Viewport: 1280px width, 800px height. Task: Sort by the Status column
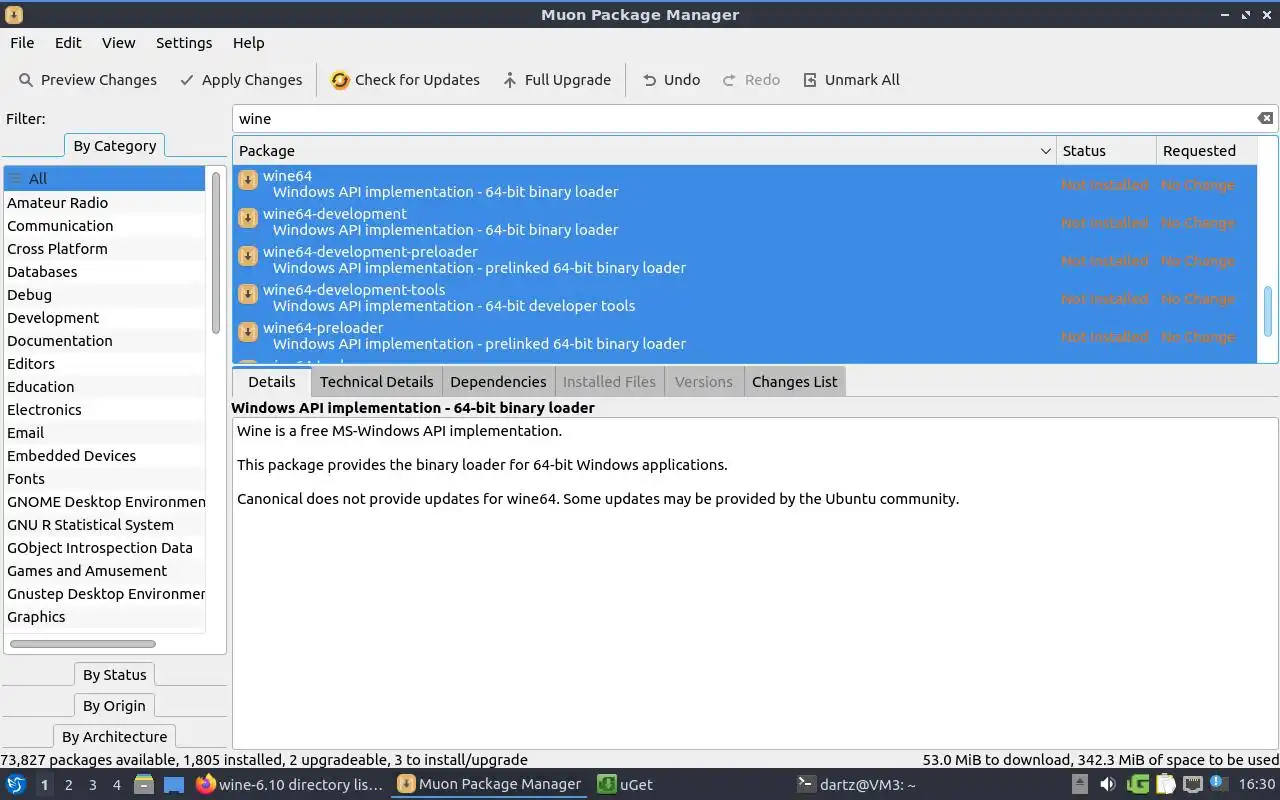(1106, 151)
